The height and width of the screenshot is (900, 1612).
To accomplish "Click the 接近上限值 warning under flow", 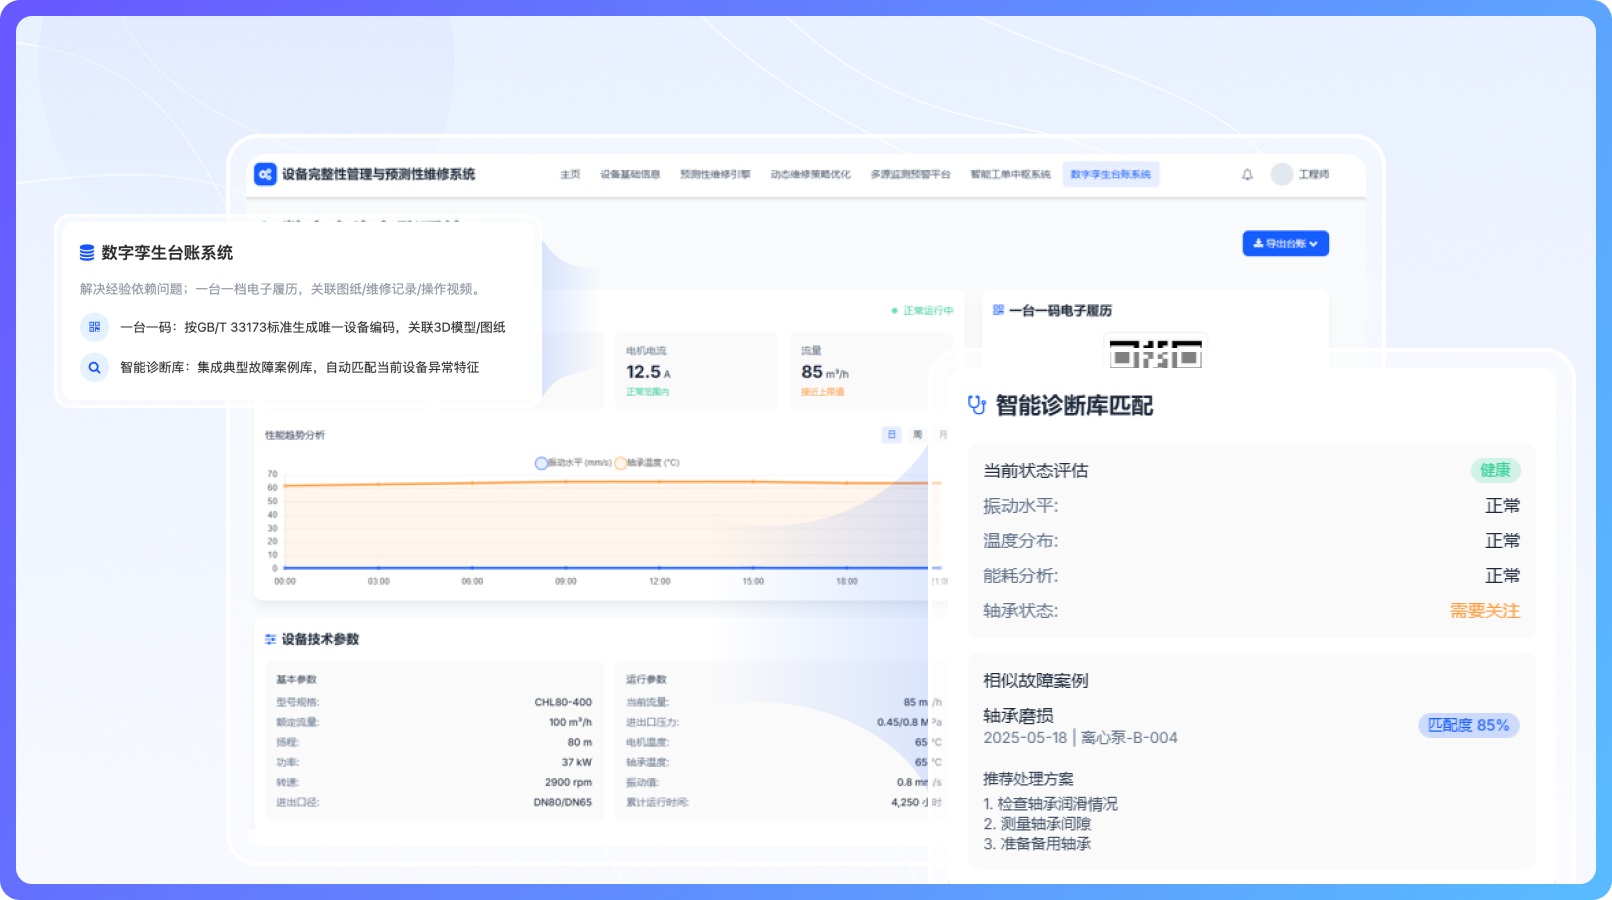I will pos(822,392).
